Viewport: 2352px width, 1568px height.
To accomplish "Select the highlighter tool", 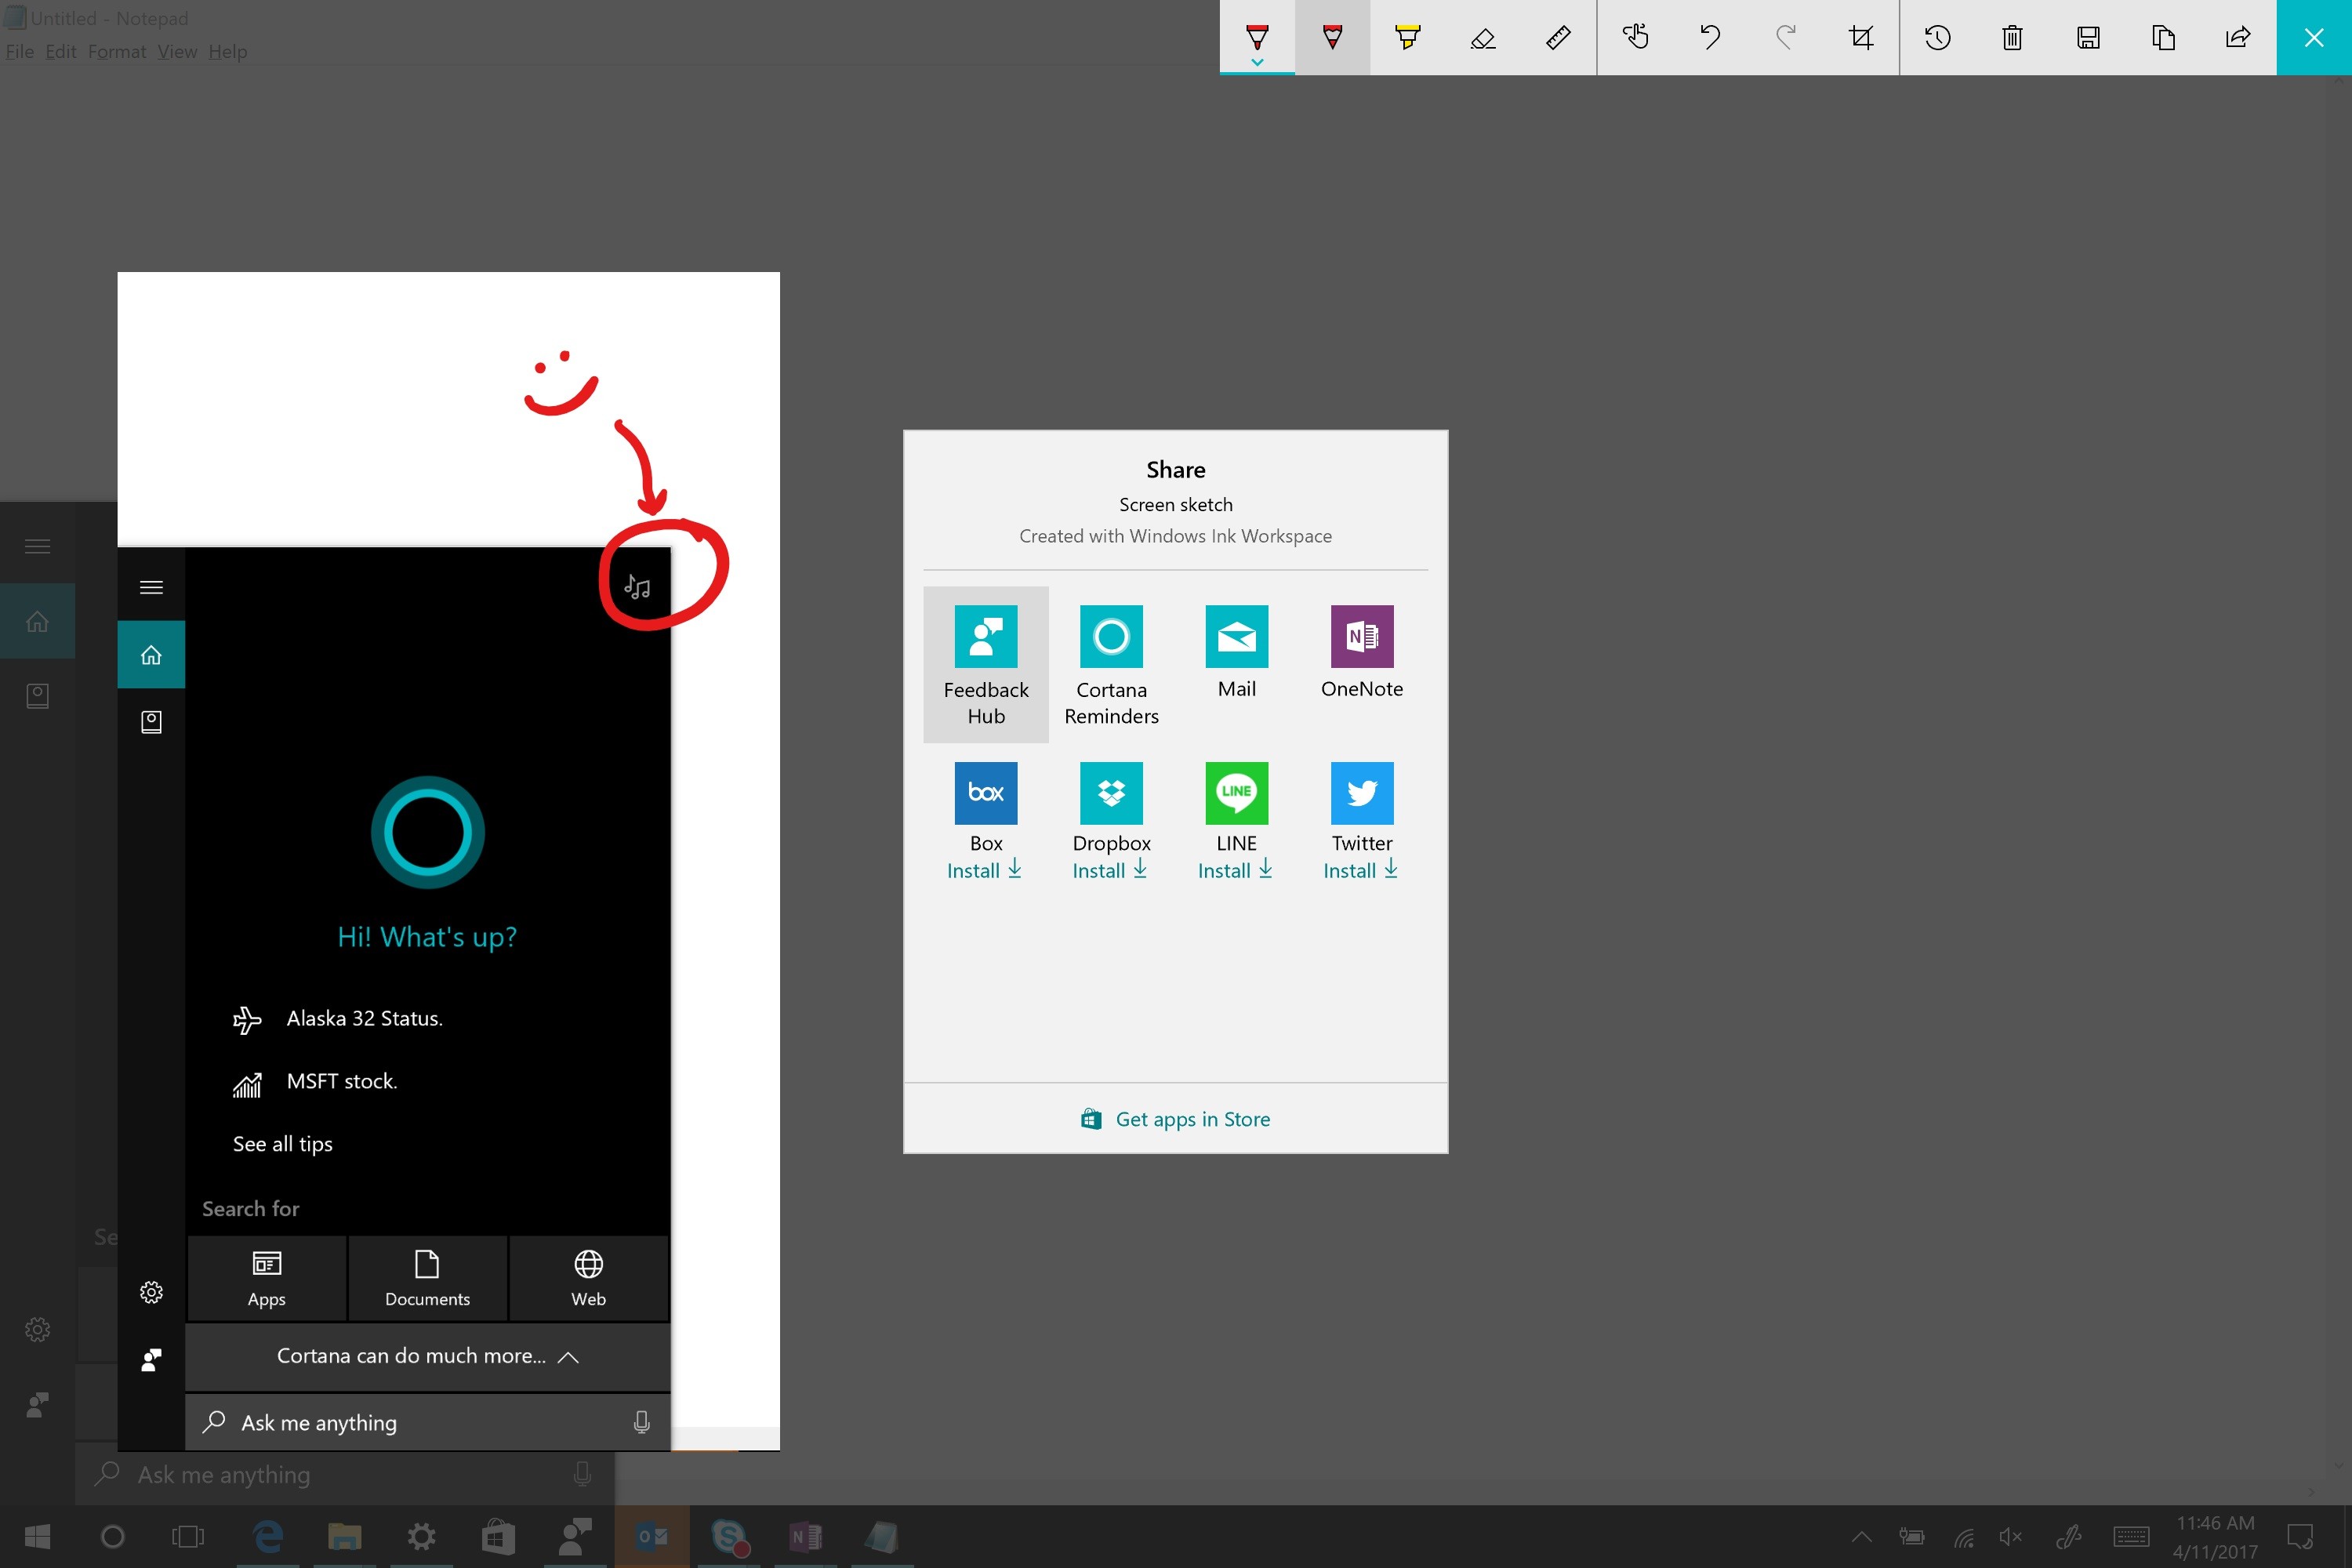I will pyautogui.click(x=1408, y=38).
